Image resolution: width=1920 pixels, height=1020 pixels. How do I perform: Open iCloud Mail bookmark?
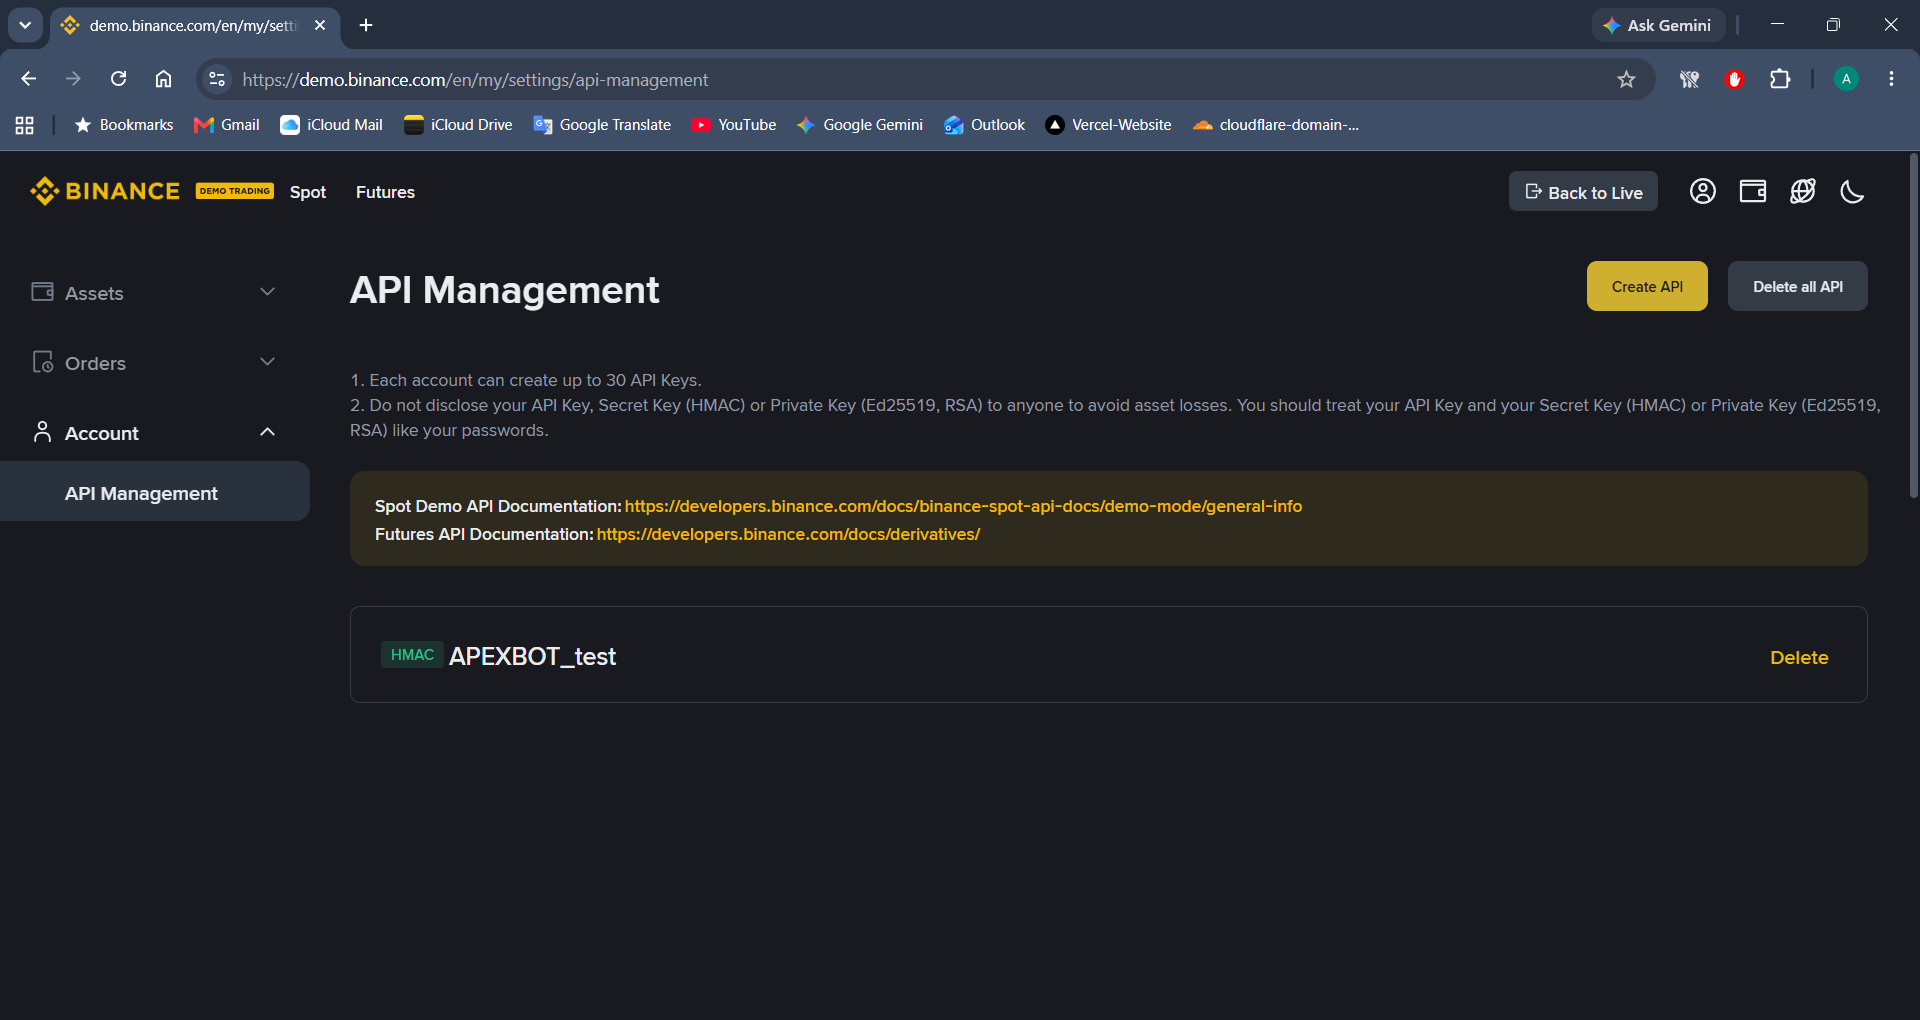point(331,125)
